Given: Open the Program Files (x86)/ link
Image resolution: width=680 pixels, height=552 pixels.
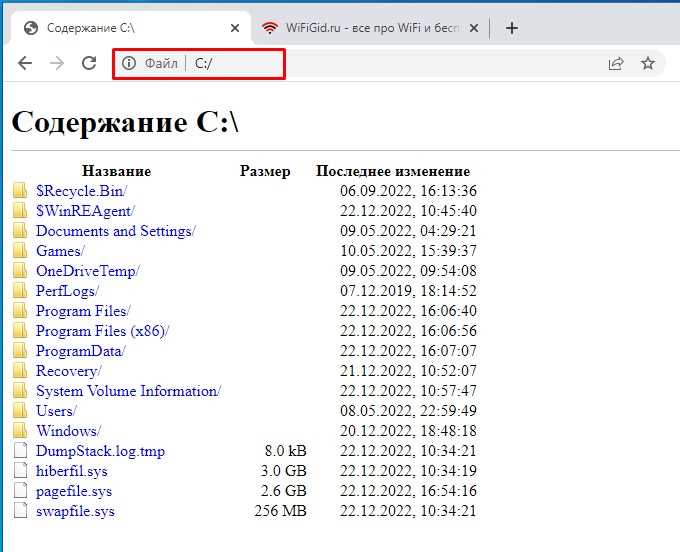Looking at the screenshot, I should pyautogui.click(x=102, y=330).
